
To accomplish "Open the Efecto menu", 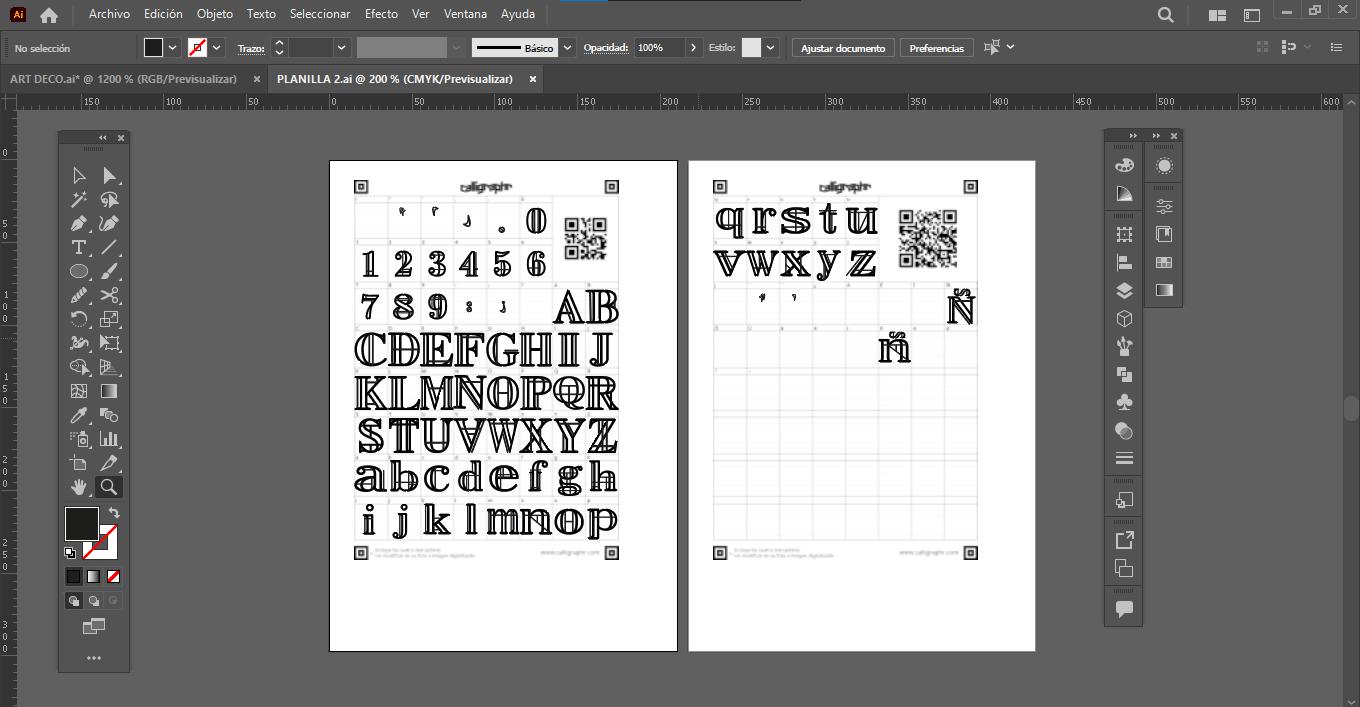I will coord(381,14).
